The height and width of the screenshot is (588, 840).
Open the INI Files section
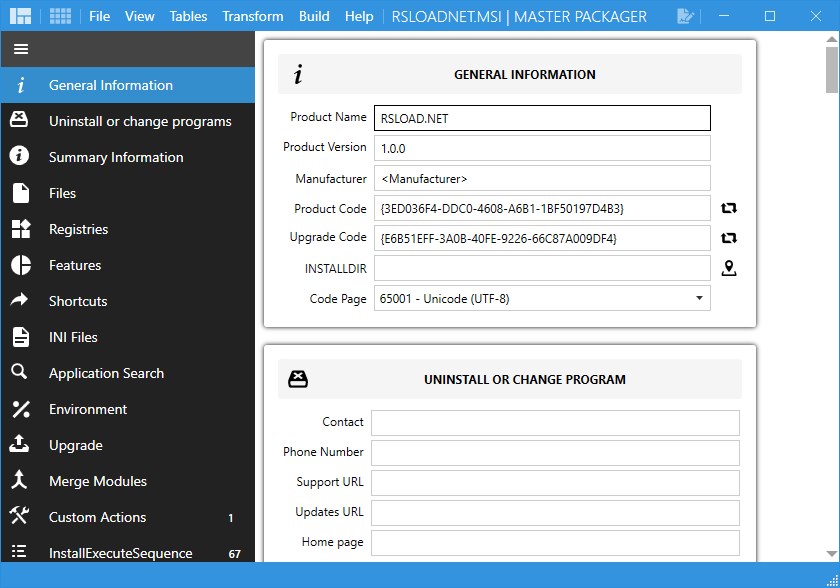(128, 337)
